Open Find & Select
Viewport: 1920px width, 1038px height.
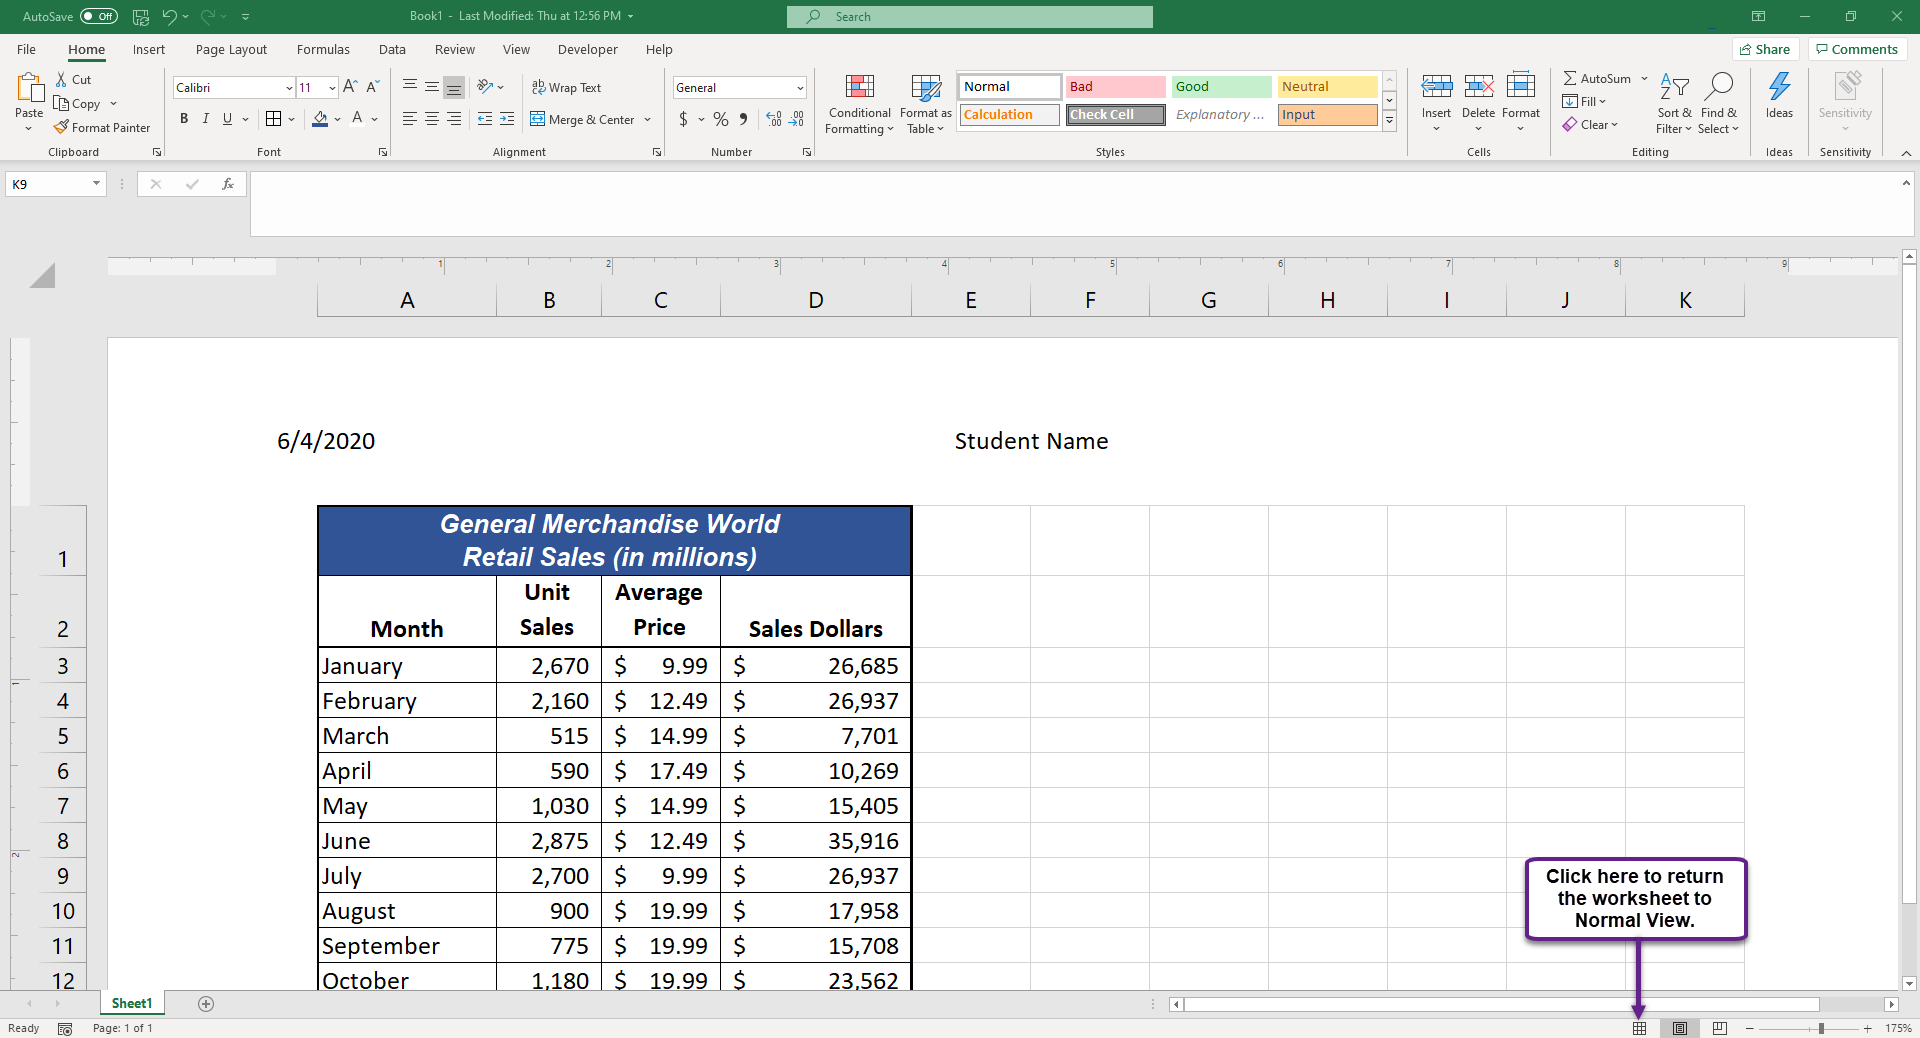[x=1719, y=104]
